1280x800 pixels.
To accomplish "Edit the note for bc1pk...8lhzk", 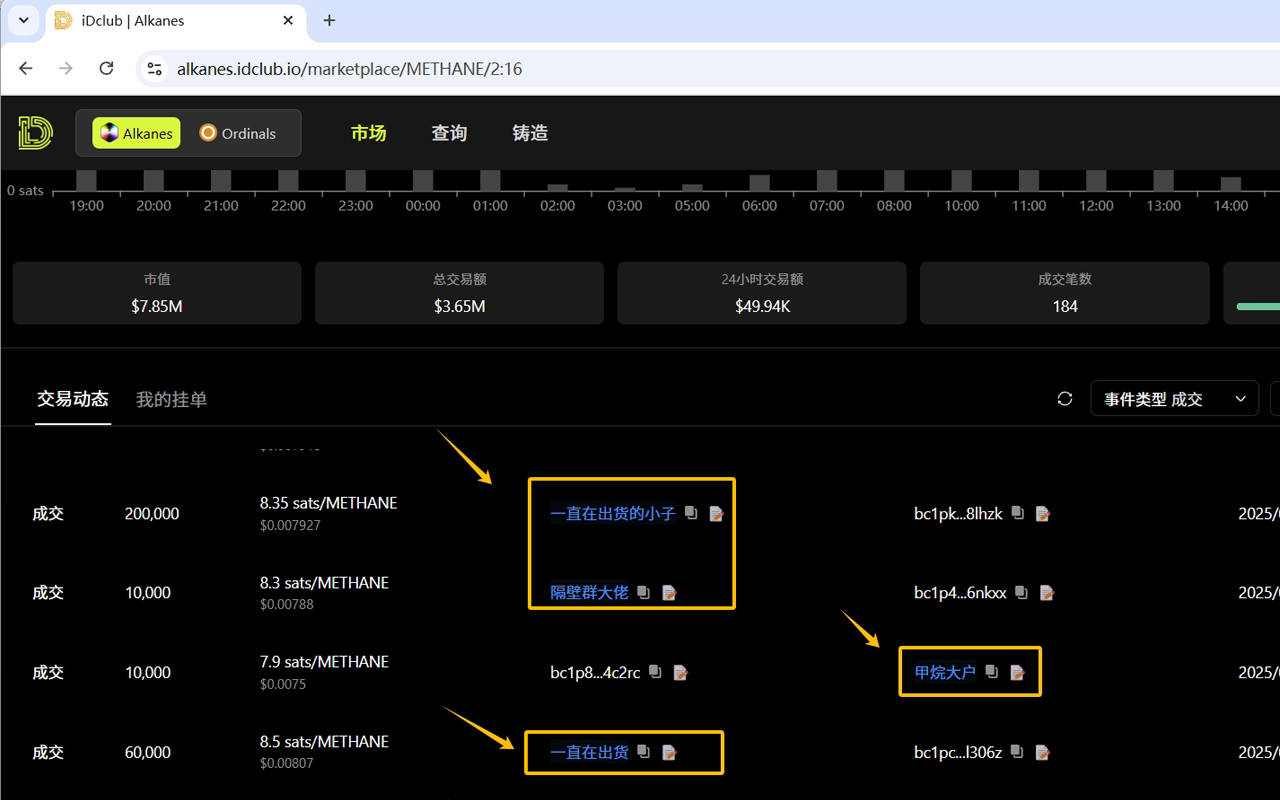I will point(1042,513).
